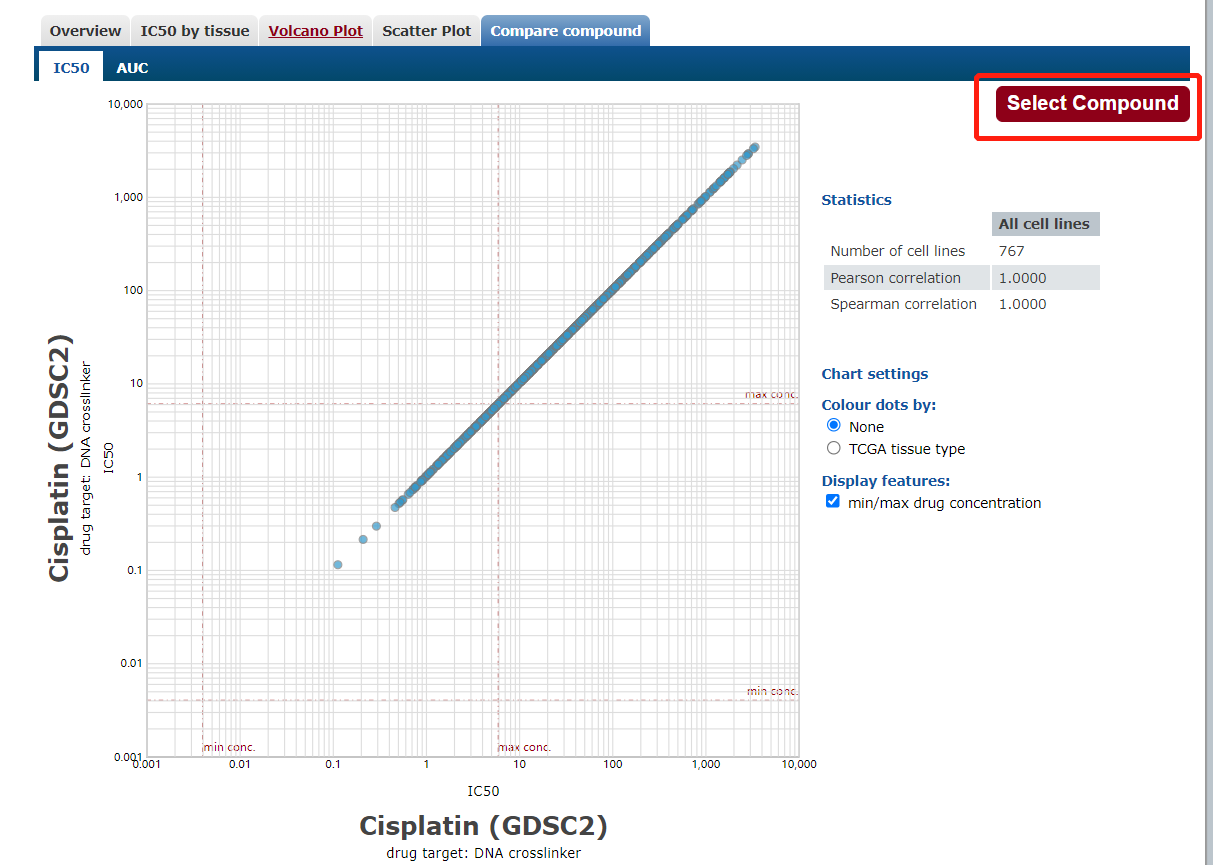Select the Compare compound tab
Screen dimensions: 1213x865
(x=566, y=31)
